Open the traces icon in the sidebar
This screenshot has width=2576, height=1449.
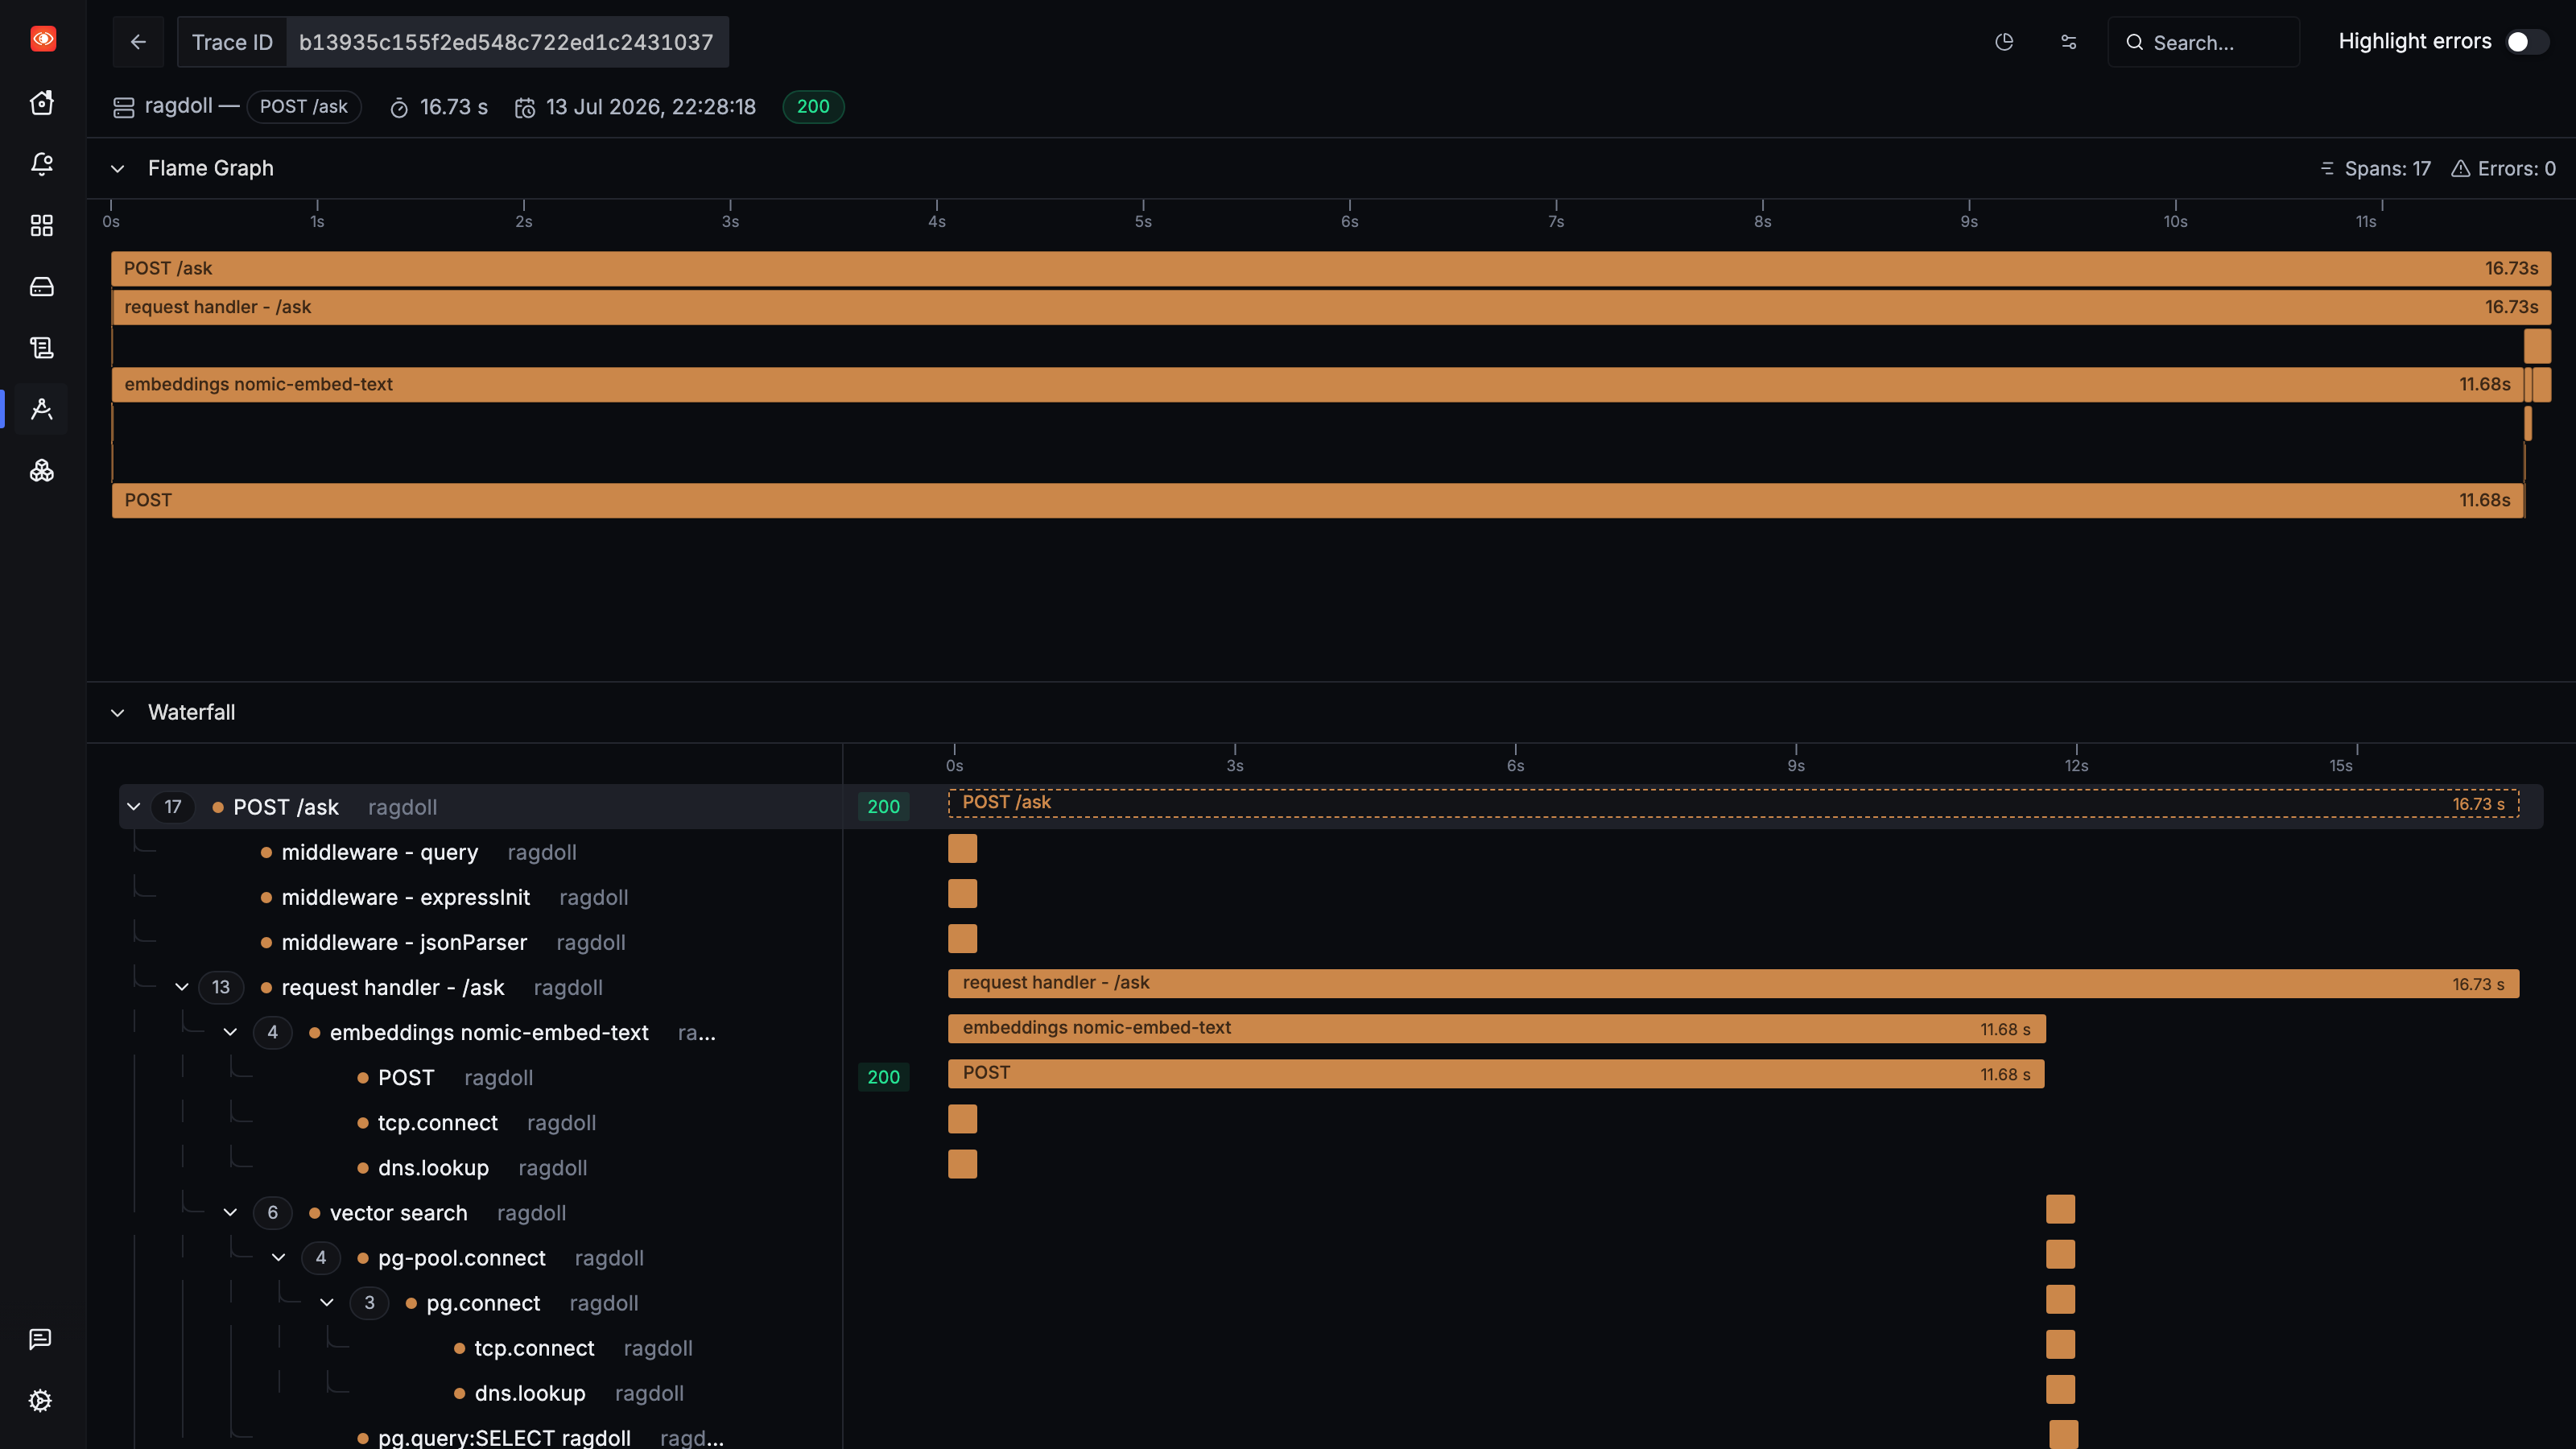pyautogui.click(x=42, y=409)
